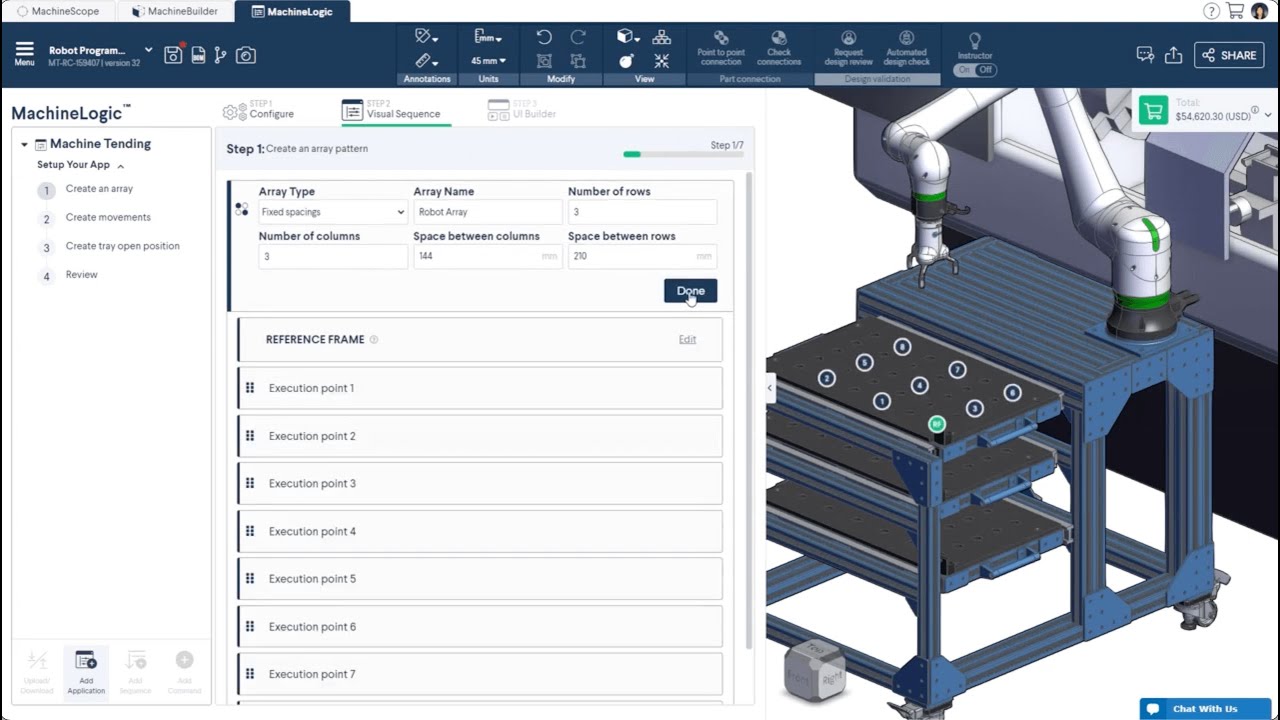This screenshot has height=720, width=1280.
Task: Open the hierarchy tree view icon
Action: [661, 37]
